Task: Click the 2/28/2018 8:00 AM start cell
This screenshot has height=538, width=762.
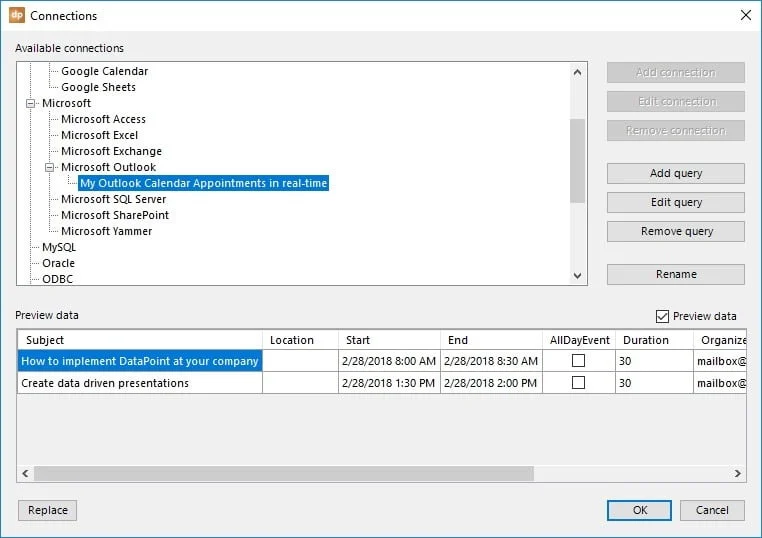Action: coord(389,361)
